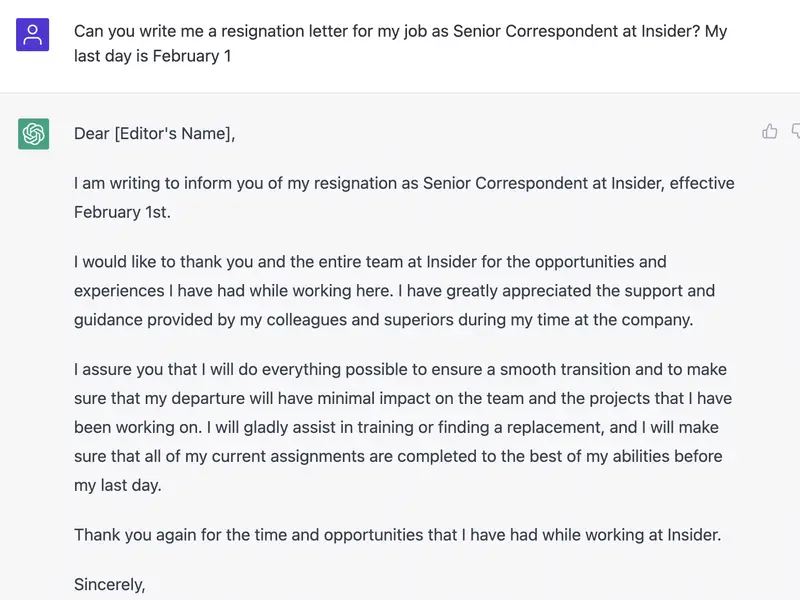The image size is (800, 600).
Task: Toggle negative feedback on the assistant's reply
Action: click(x=797, y=131)
